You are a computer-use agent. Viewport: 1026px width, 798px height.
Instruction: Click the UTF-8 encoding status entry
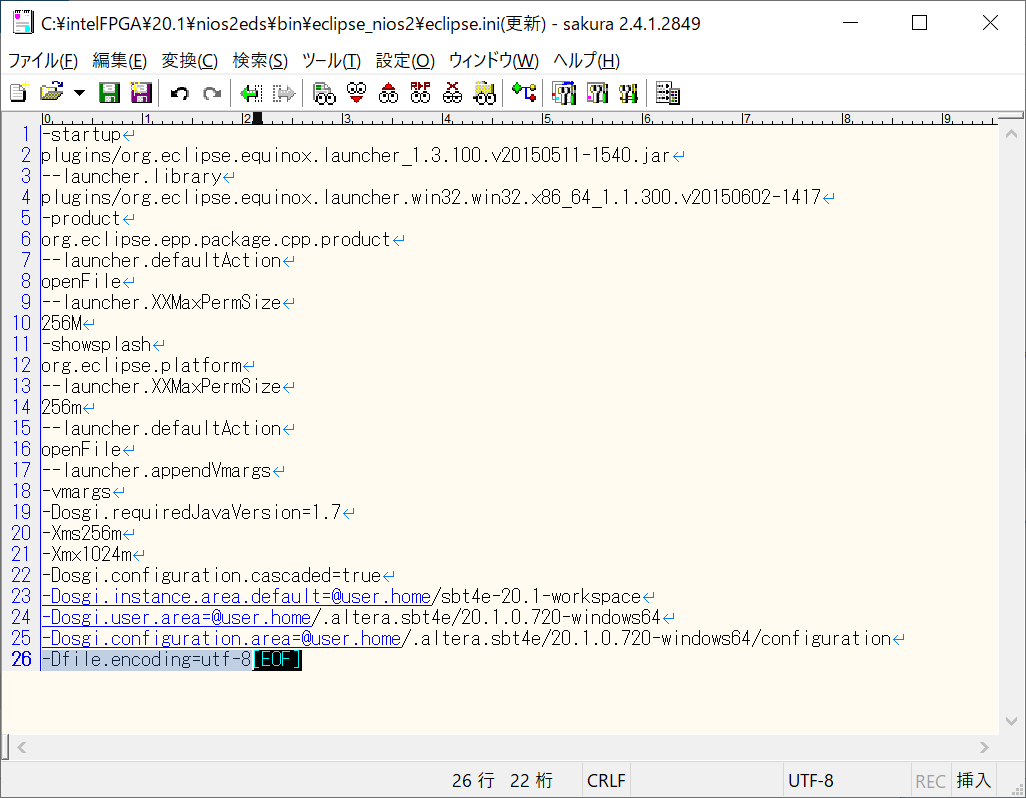click(811, 780)
